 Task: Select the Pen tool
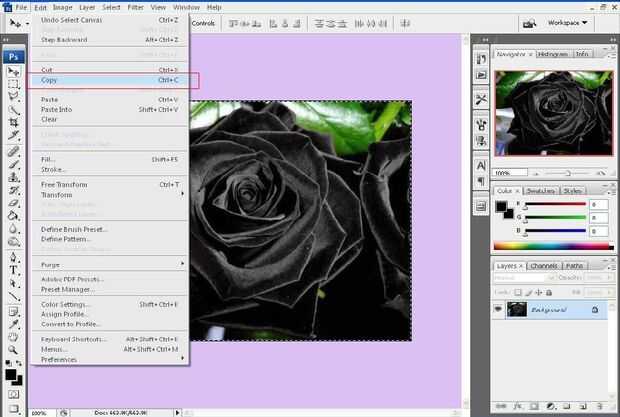[x=13, y=257]
